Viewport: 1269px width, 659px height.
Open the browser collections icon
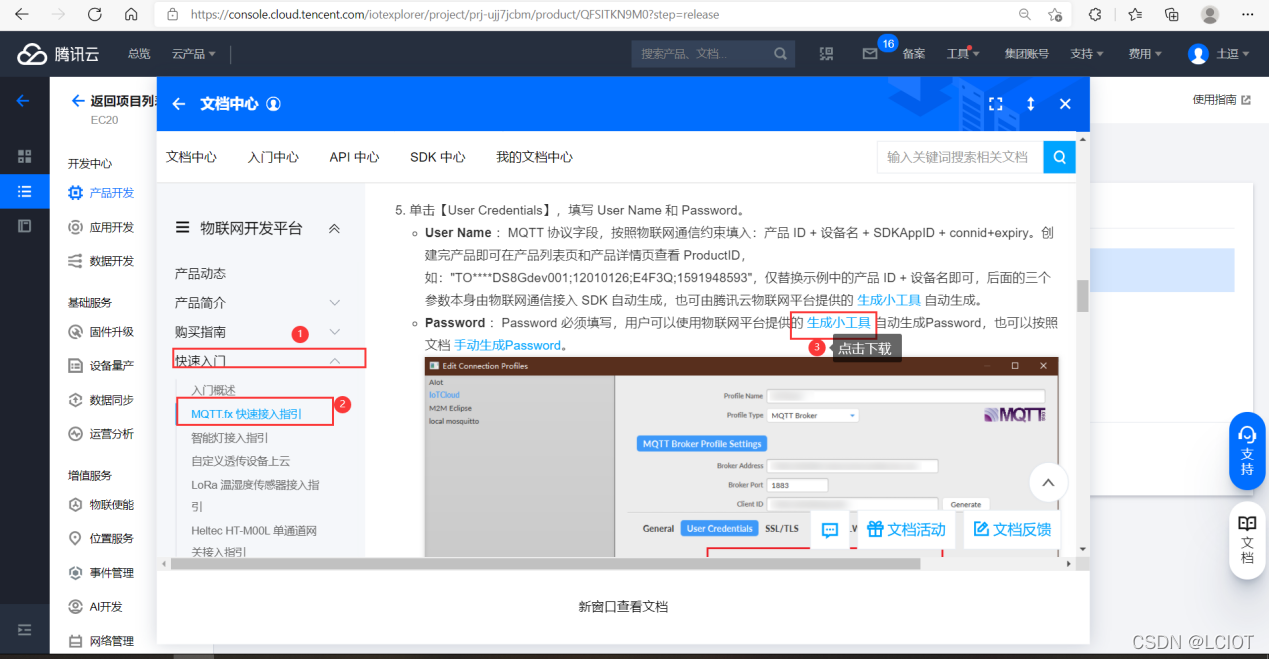[x=1172, y=15]
